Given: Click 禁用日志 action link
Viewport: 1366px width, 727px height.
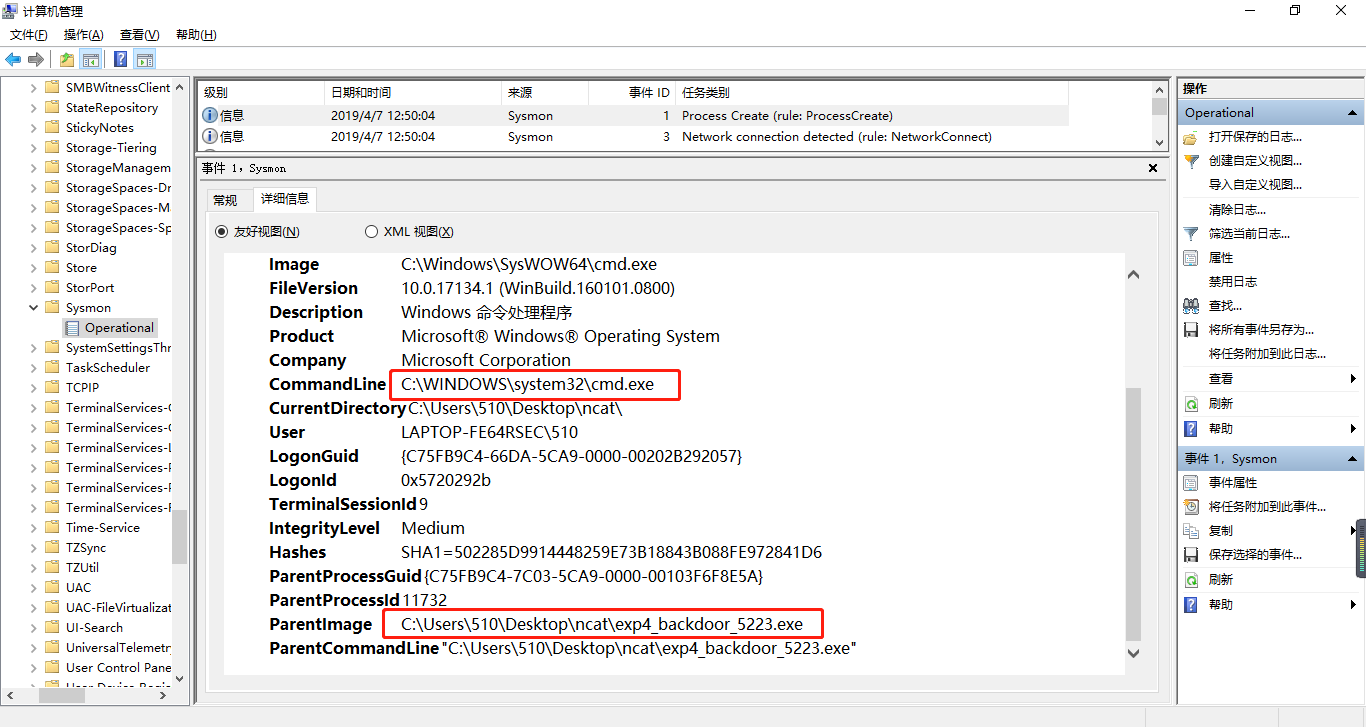Looking at the screenshot, I should click(x=1233, y=281).
